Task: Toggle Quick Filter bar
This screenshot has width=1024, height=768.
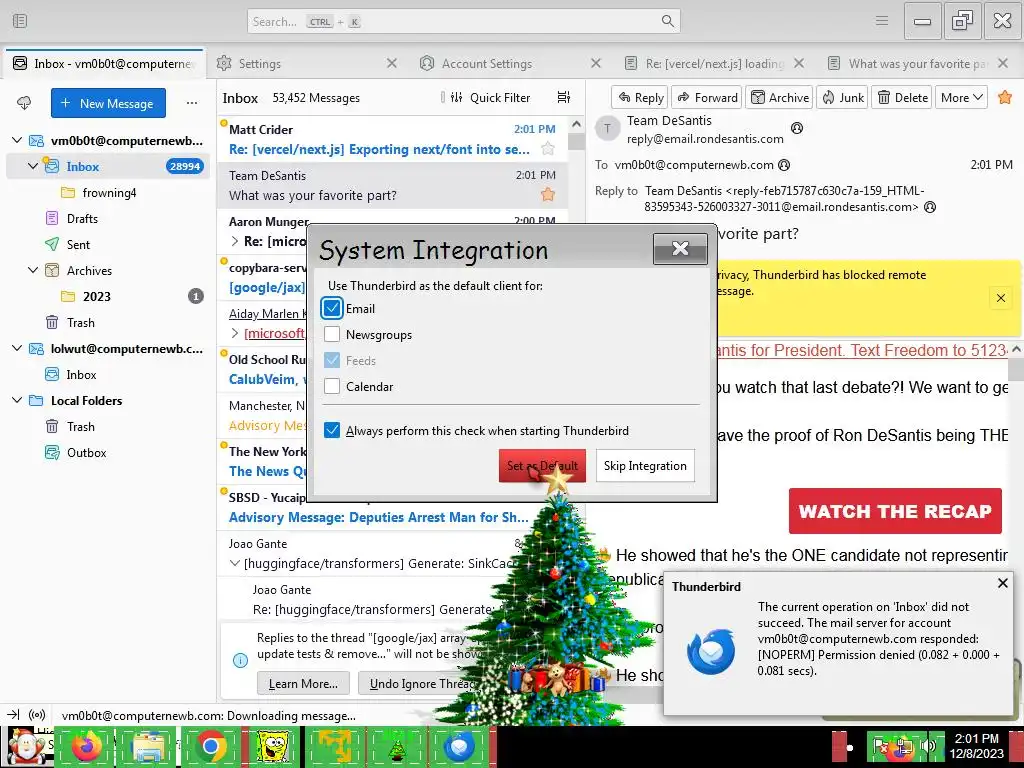Action: pos(490,97)
